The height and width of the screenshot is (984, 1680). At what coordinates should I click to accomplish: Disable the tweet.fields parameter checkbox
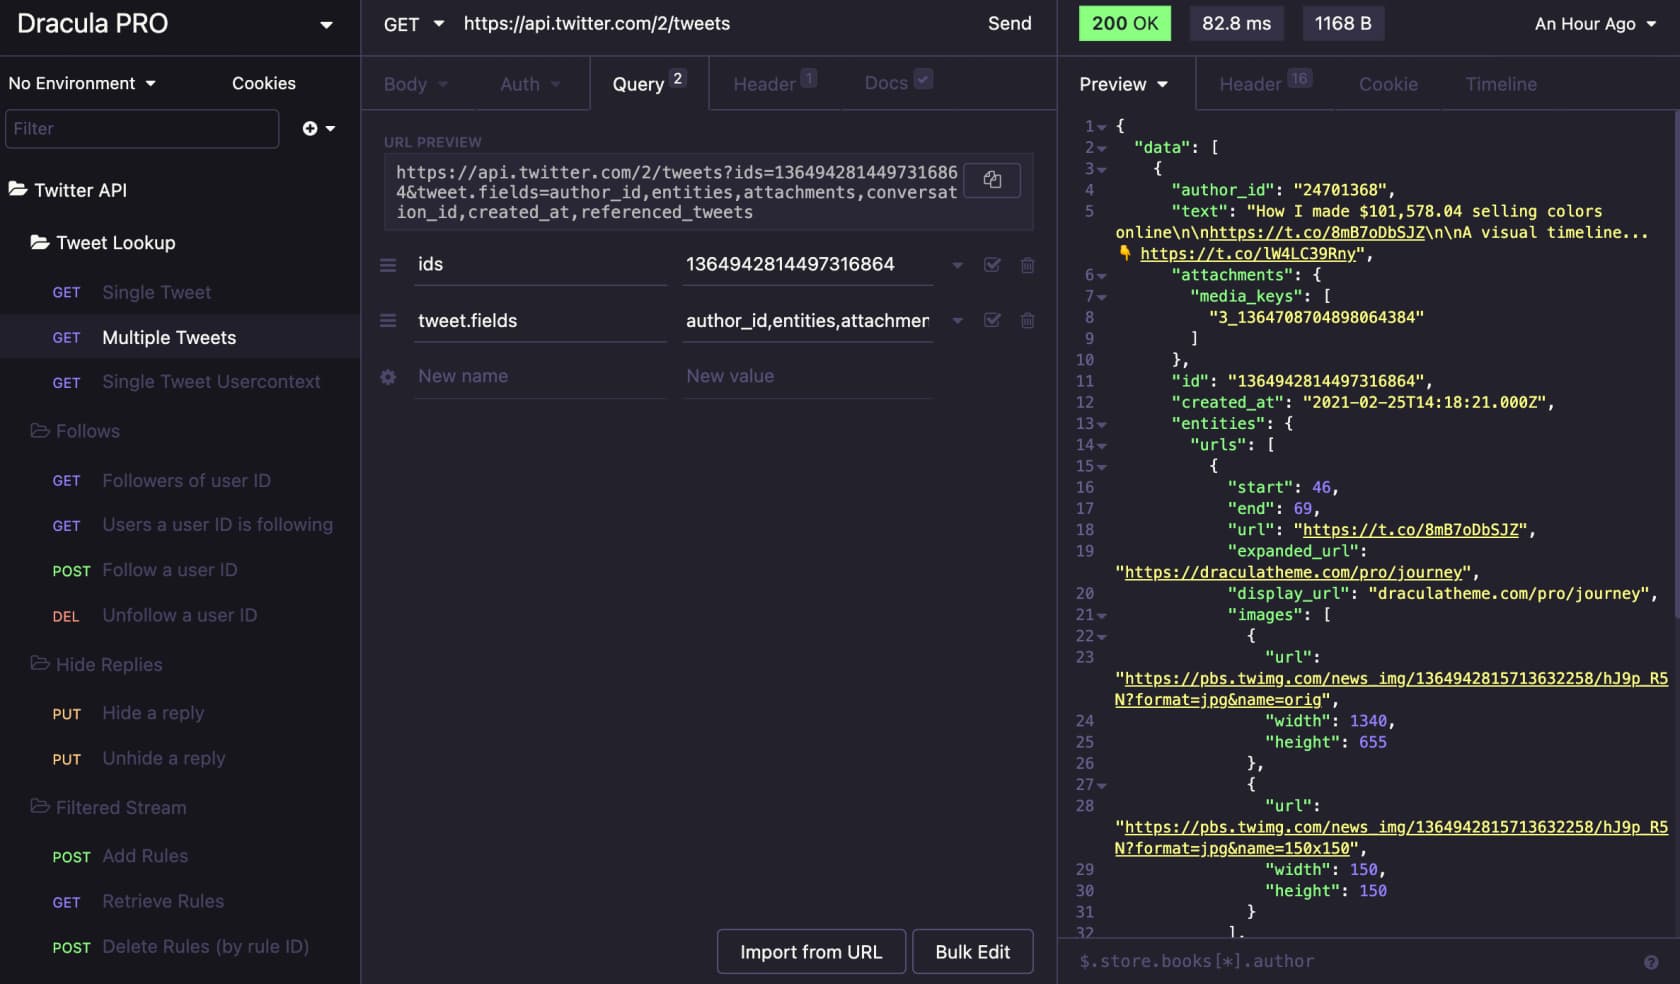[992, 321]
